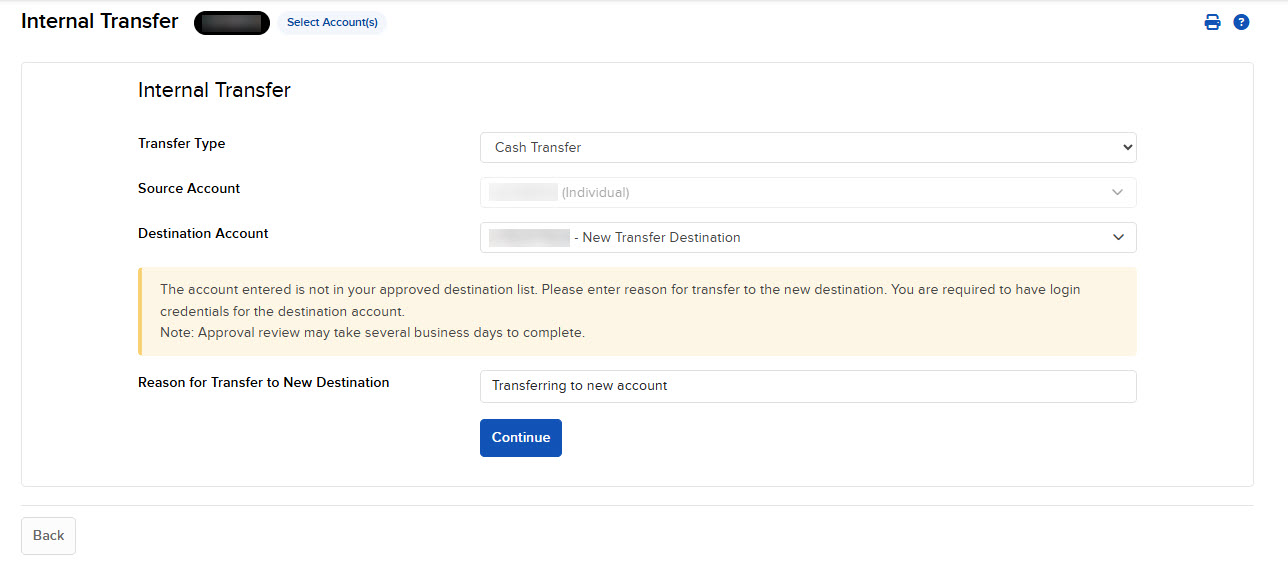Click the approved destination list warning text
This screenshot has height=564, width=1288.
(620, 290)
